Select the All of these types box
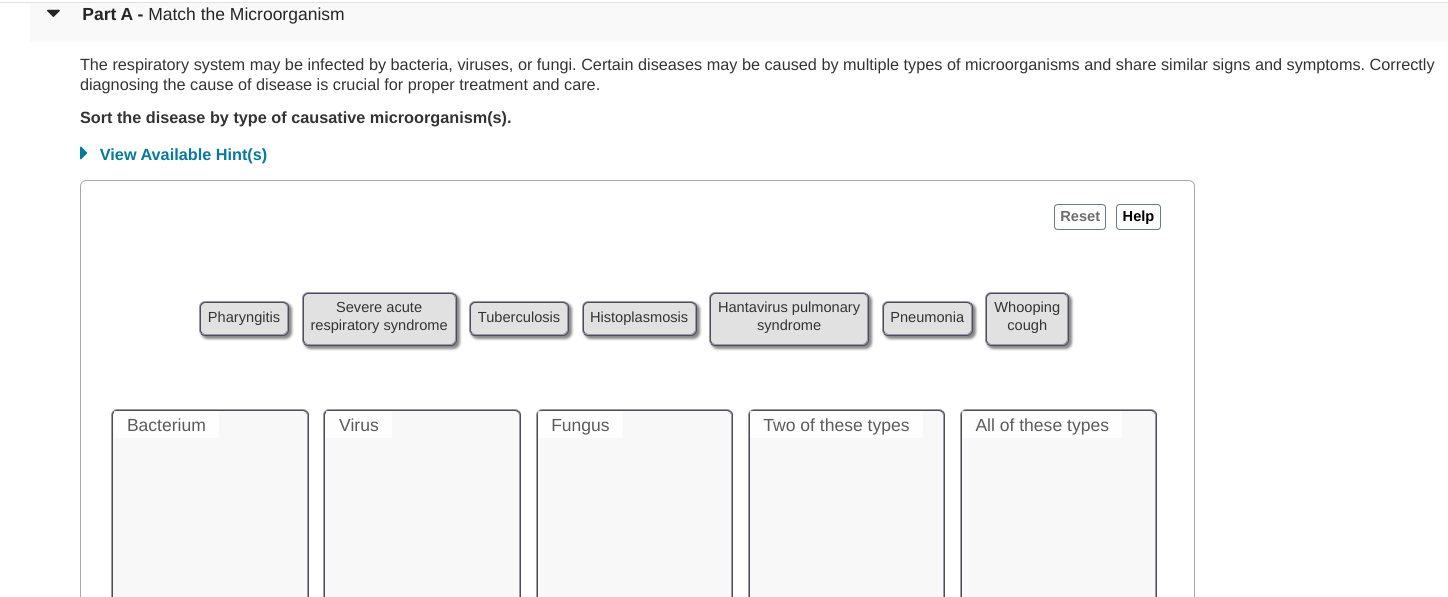The width and height of the screenshot is (1448, 597). 1058,500
